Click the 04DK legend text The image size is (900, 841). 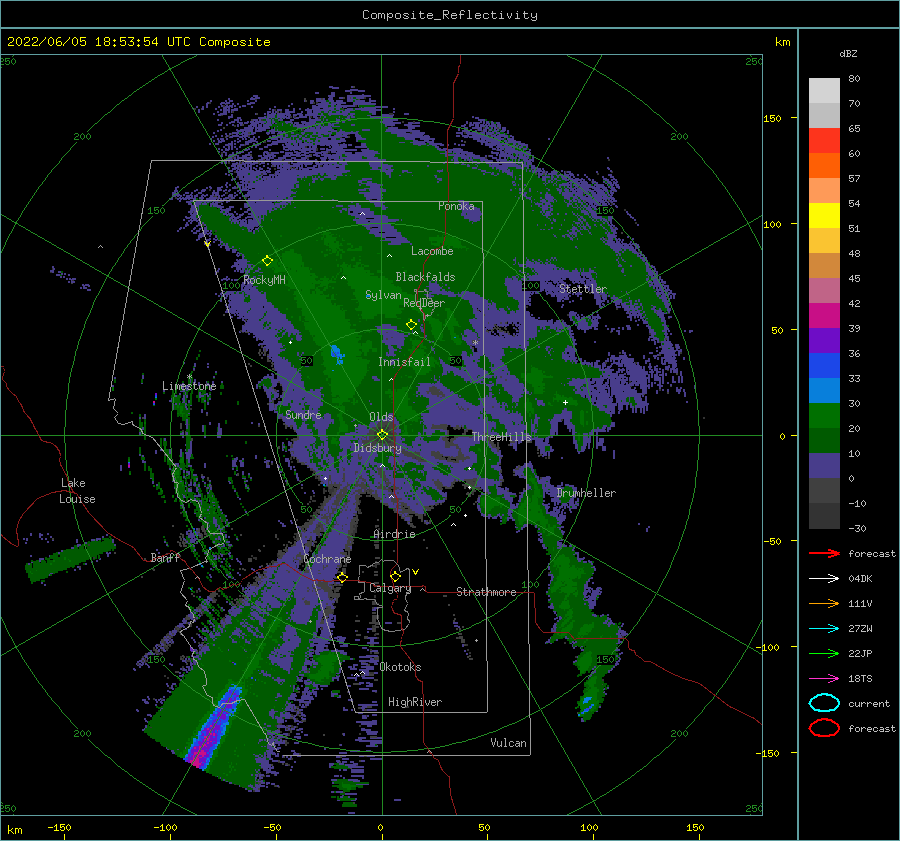tap(860, 578)
